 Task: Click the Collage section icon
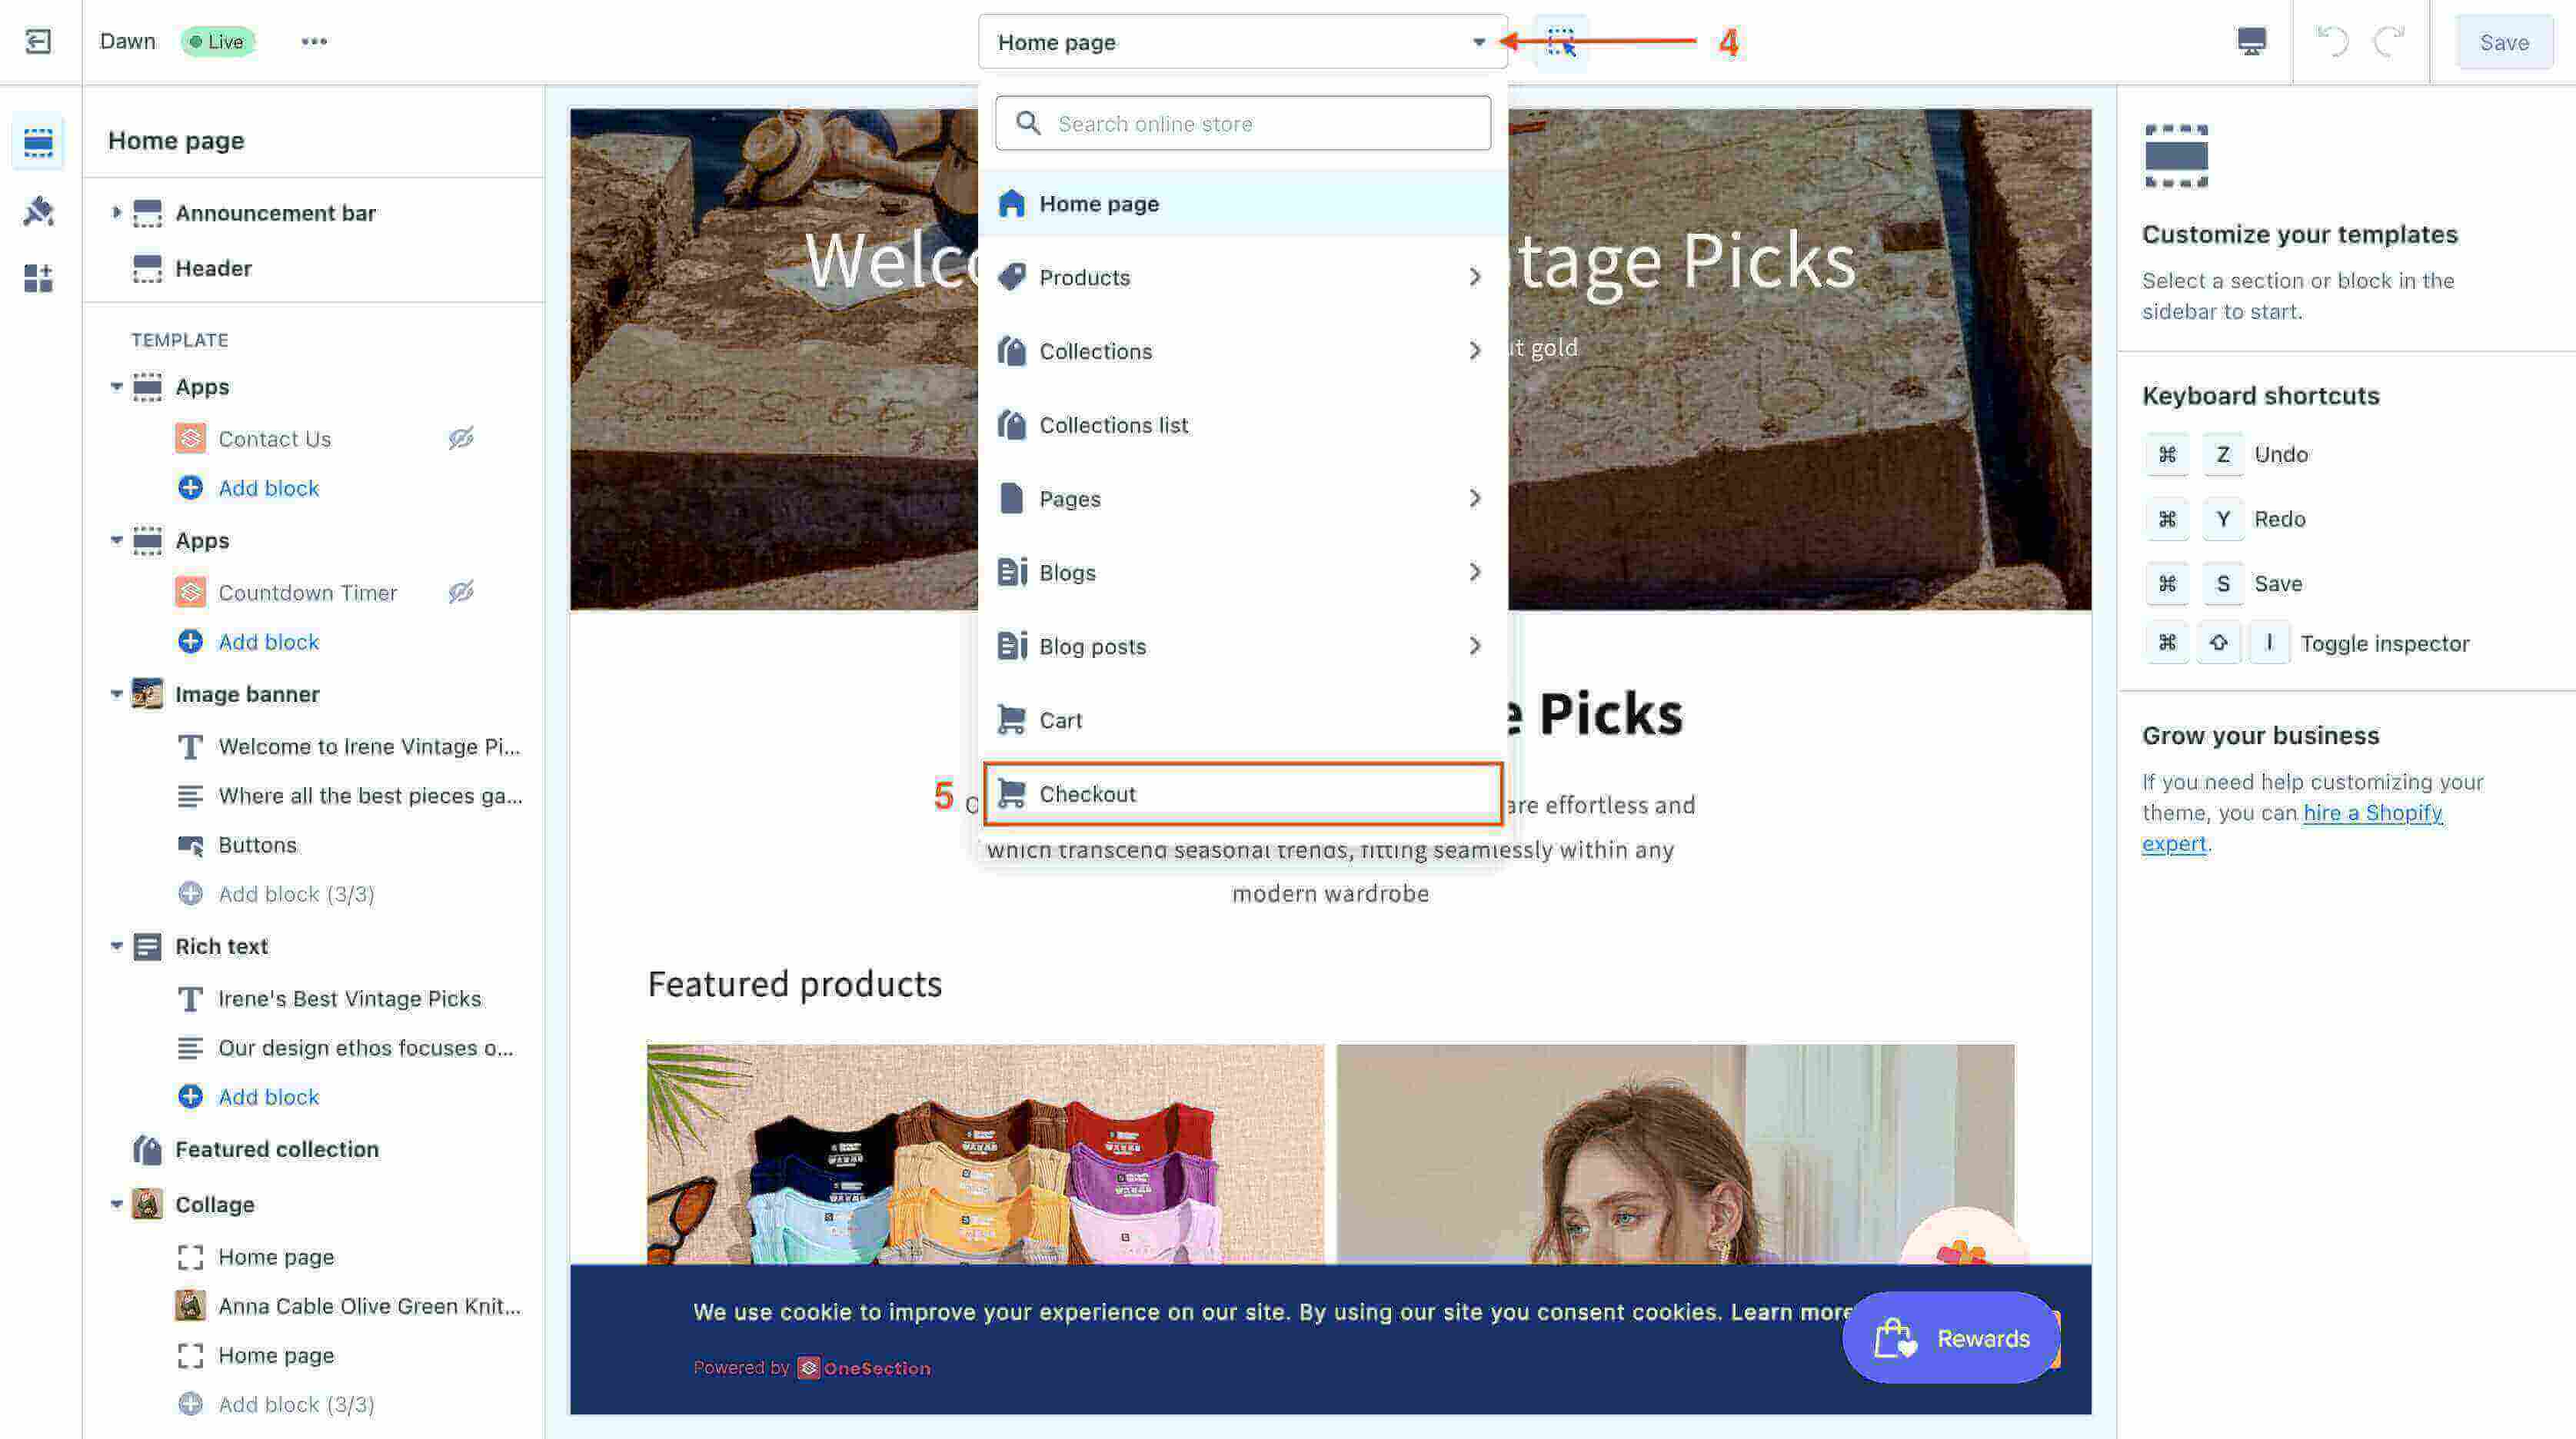coord(147,1204)
